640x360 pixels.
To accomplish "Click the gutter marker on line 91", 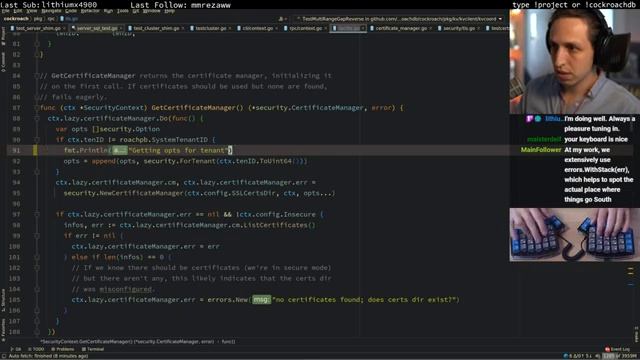I will pyautogui.click(x=35, y=150).
